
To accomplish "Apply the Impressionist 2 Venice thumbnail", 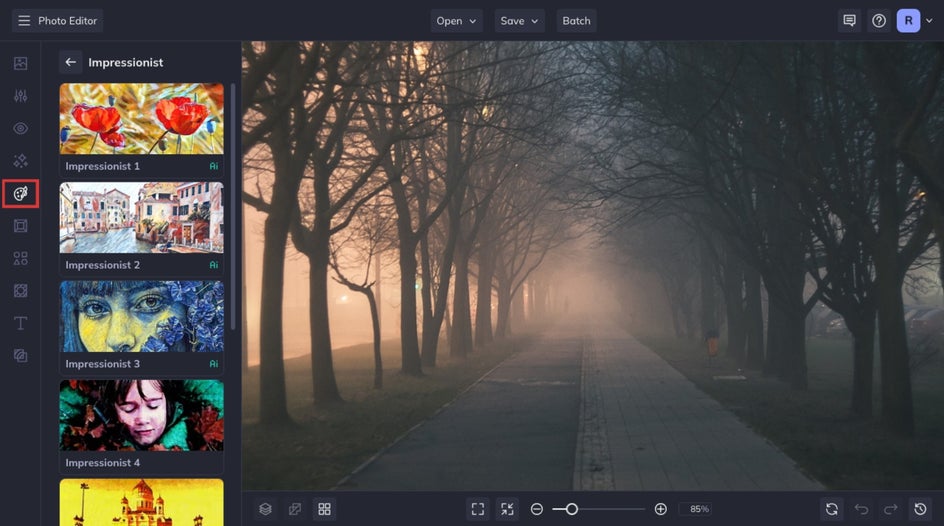I will 141,217.
